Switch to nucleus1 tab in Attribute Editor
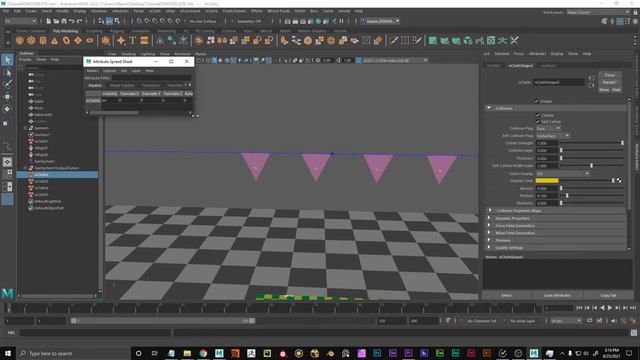The image size is (640, 360). (x=549, y=65)
